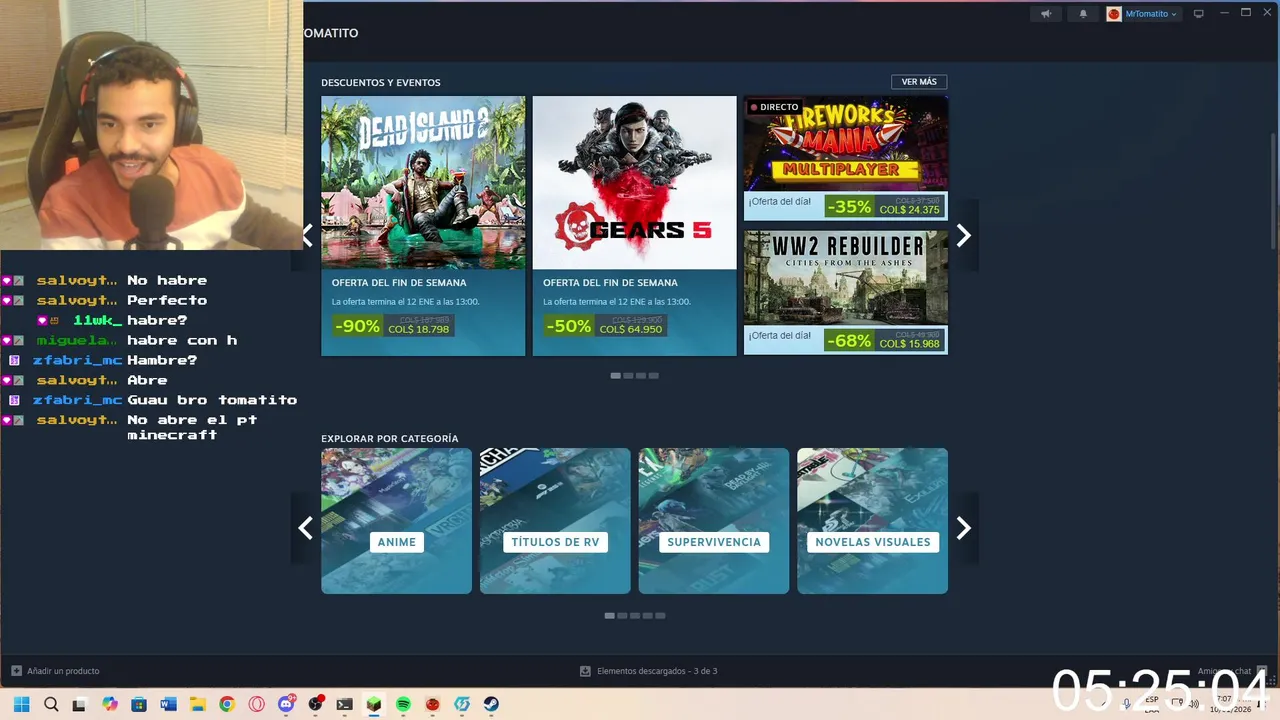1280x720 pixels.
Task: Select last dot of discounts carousel pager
Action: (654, 376)
